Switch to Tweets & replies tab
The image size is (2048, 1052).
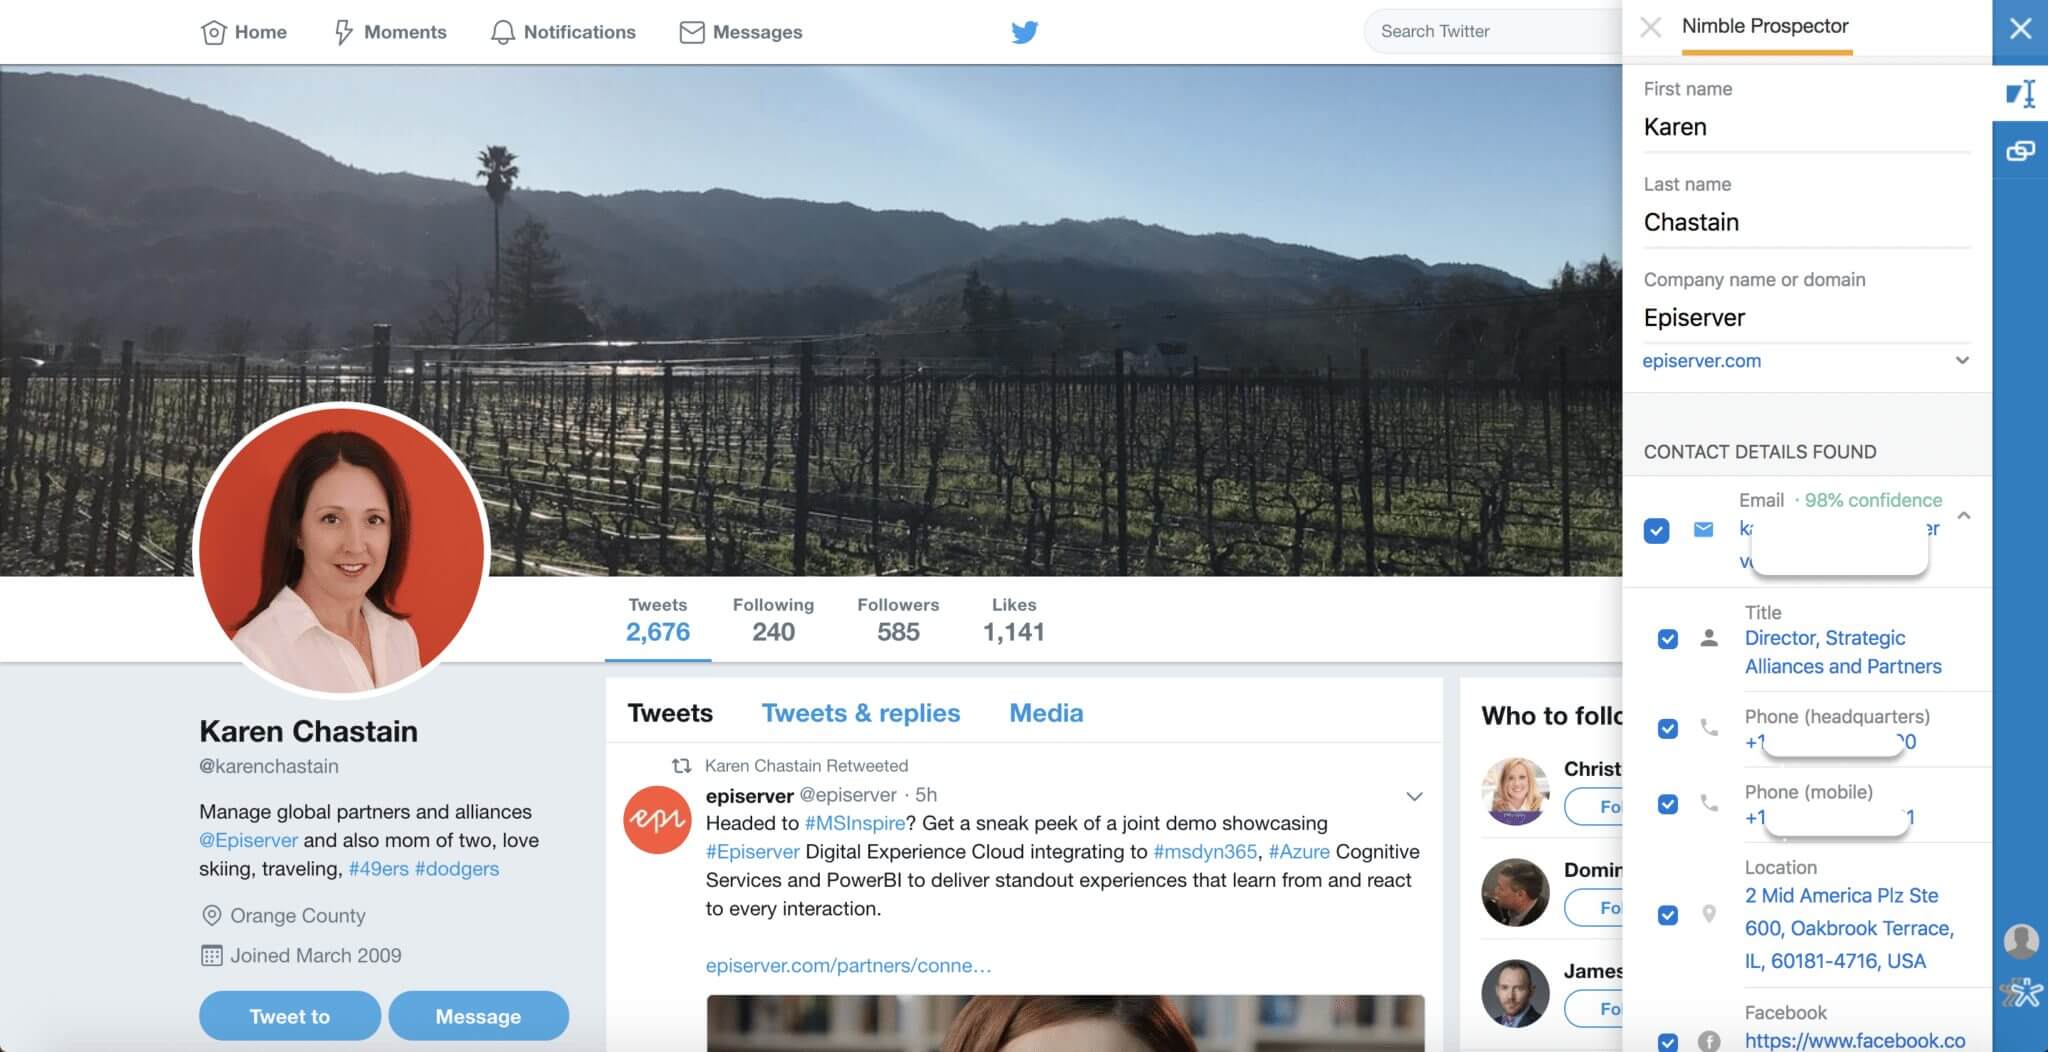coord(860,713)
